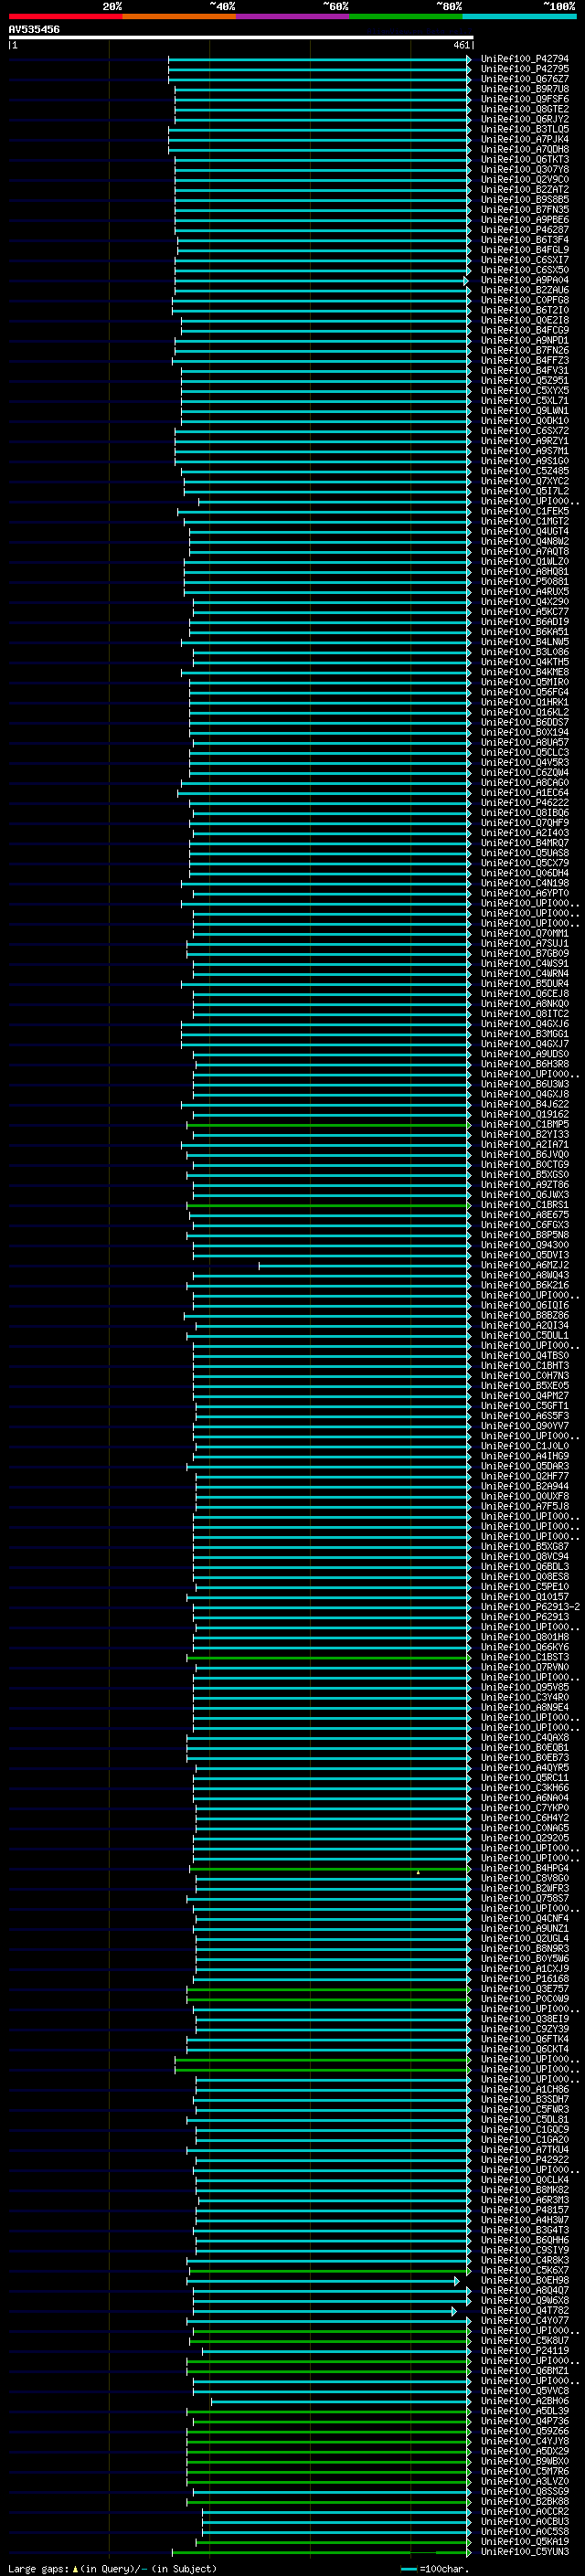The image size is (585, 2576).
Task: Click the alignment bar for UniRef100_P42794
Action: pyautogui.click(x=320, y=59)
